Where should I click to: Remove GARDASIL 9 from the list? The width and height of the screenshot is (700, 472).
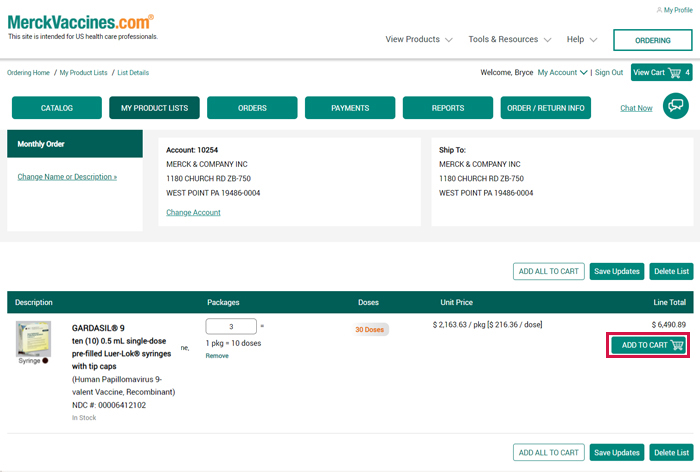217,356
